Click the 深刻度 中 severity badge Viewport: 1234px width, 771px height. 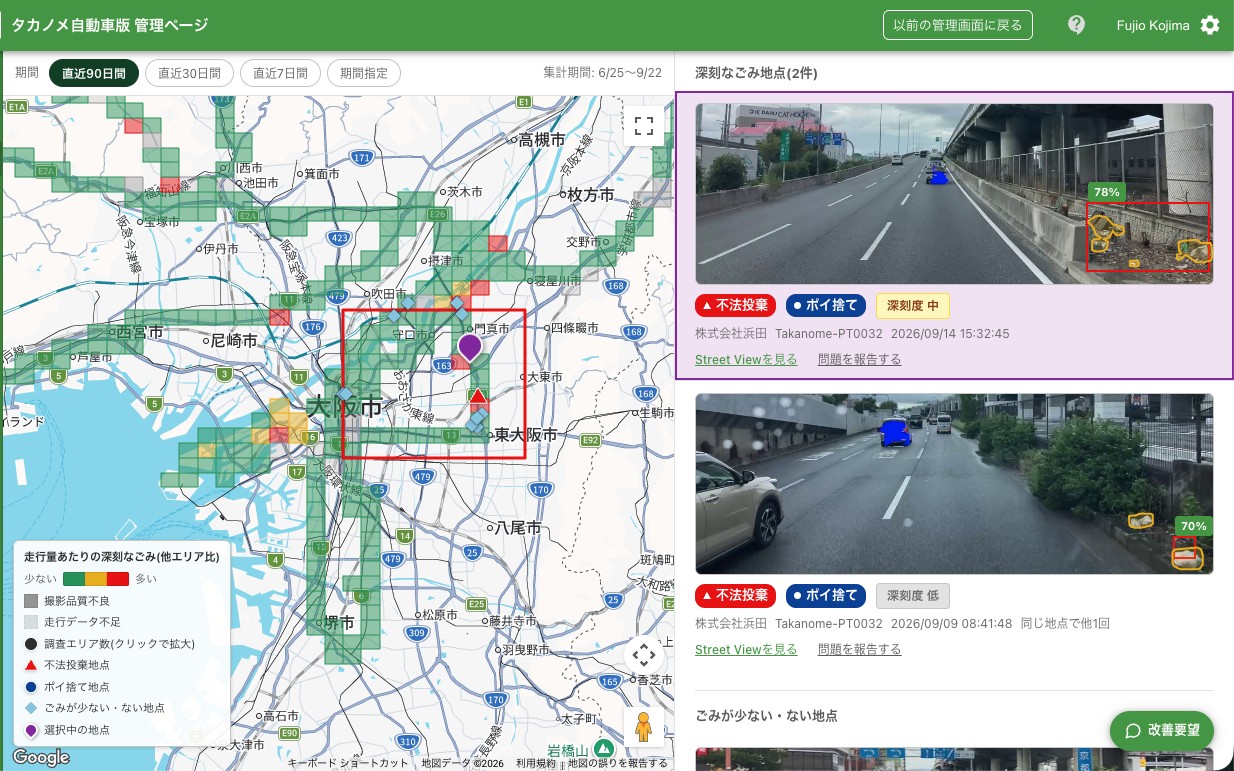tap(913, 306)
